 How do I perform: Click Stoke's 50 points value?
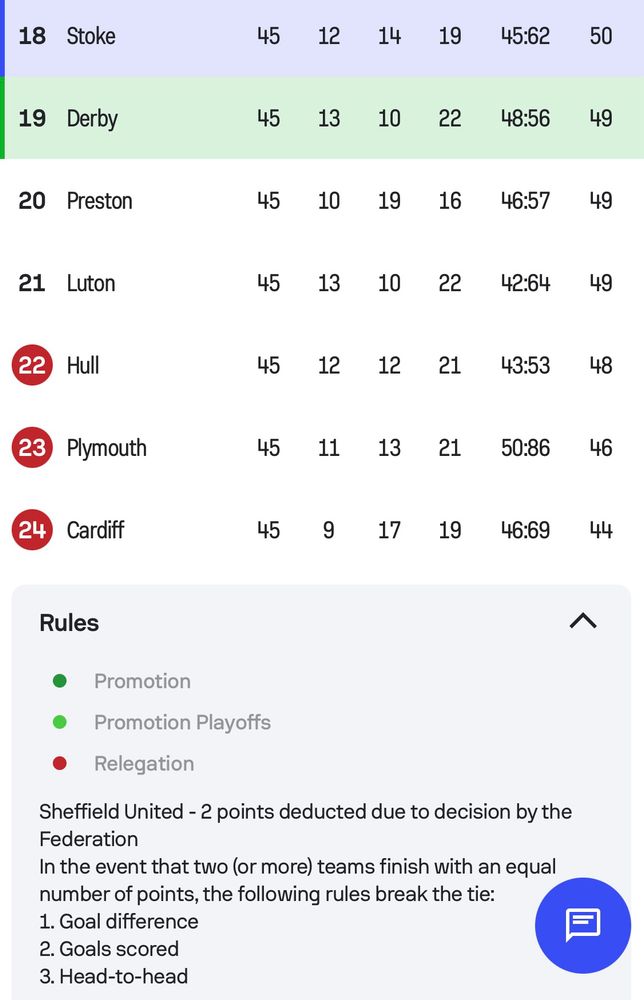click(600, 36)
